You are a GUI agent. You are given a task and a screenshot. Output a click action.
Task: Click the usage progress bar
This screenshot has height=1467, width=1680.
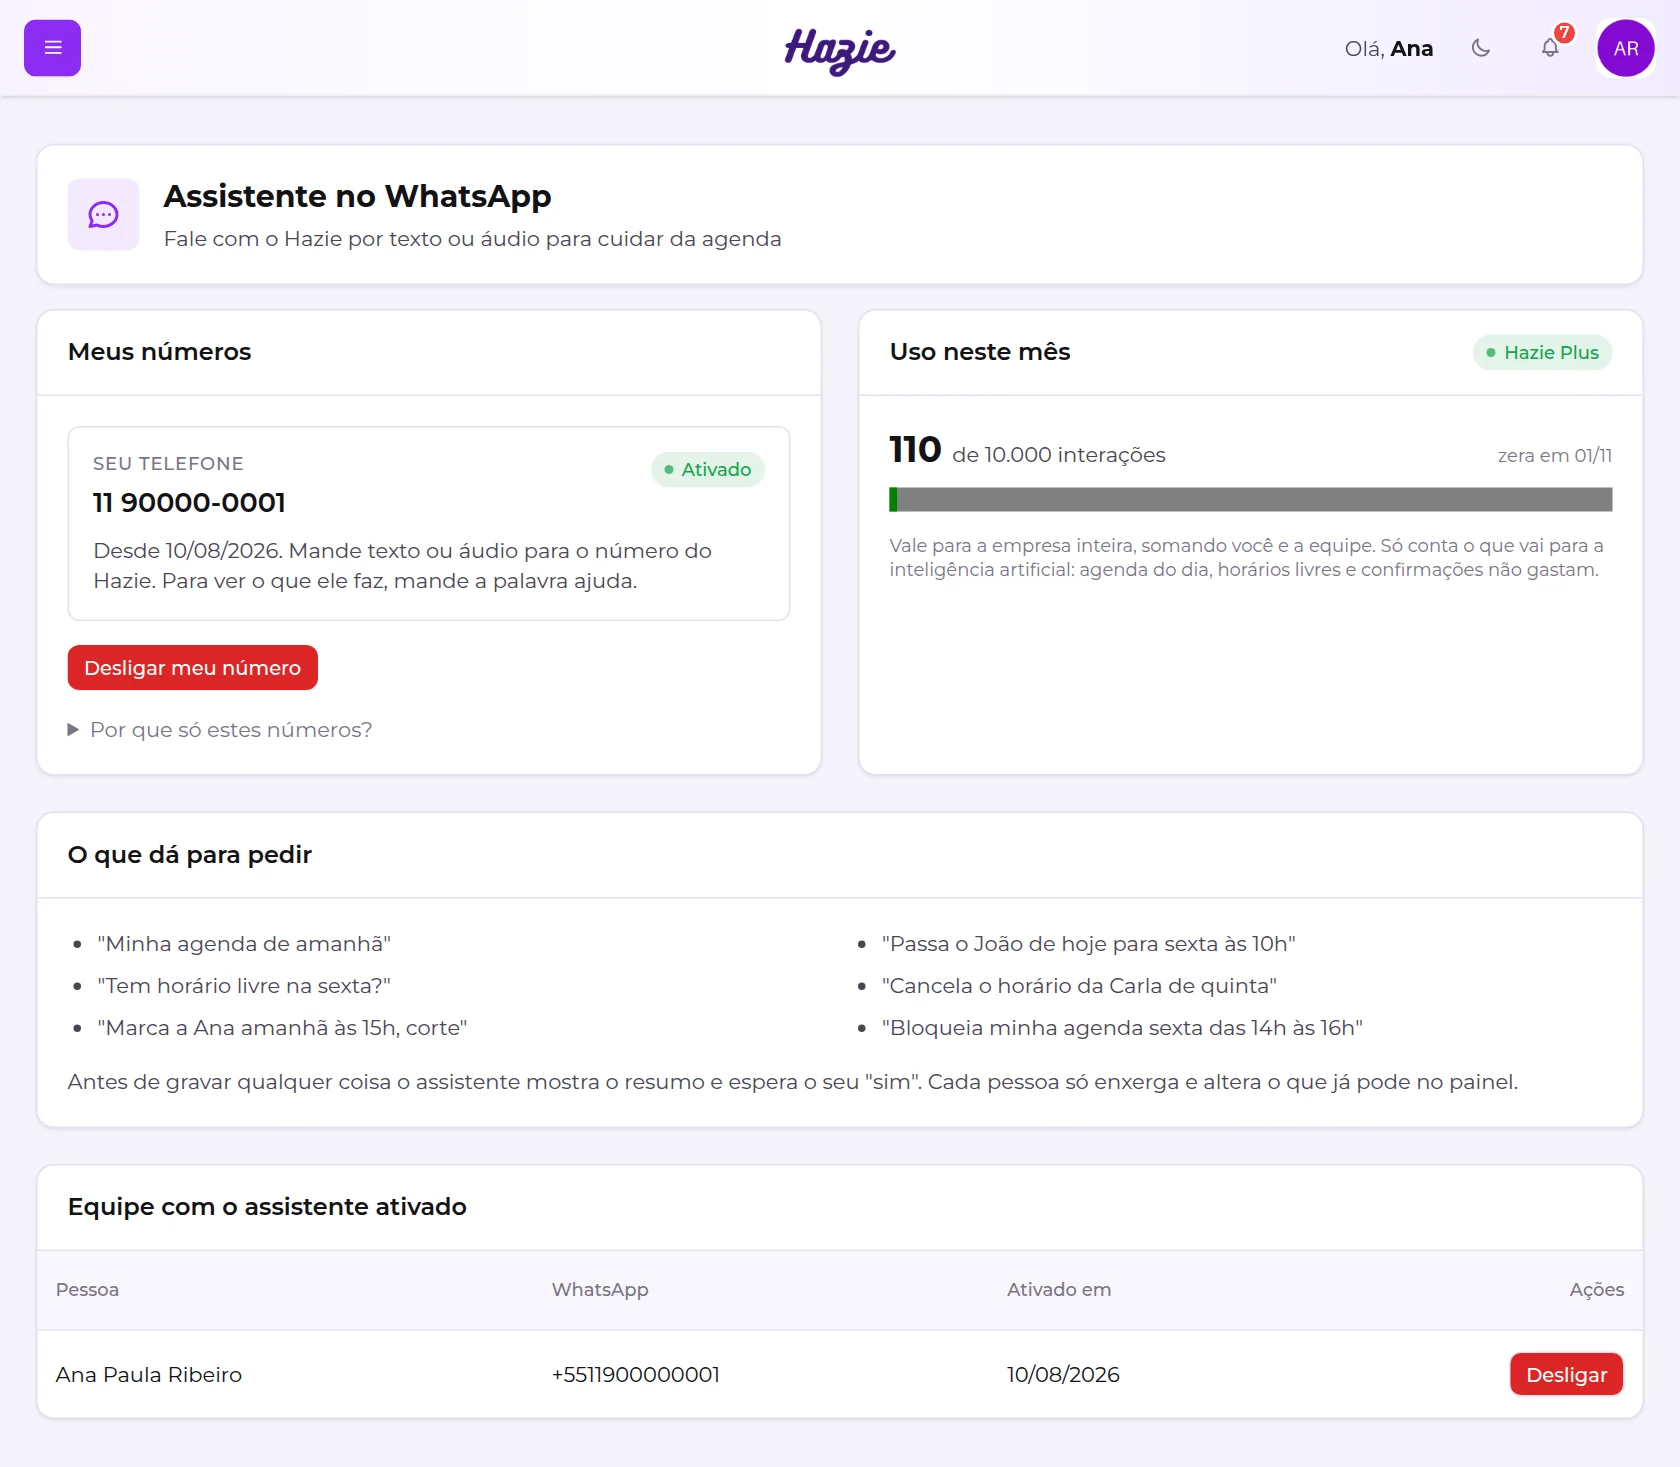click(x=1251, y=500)
